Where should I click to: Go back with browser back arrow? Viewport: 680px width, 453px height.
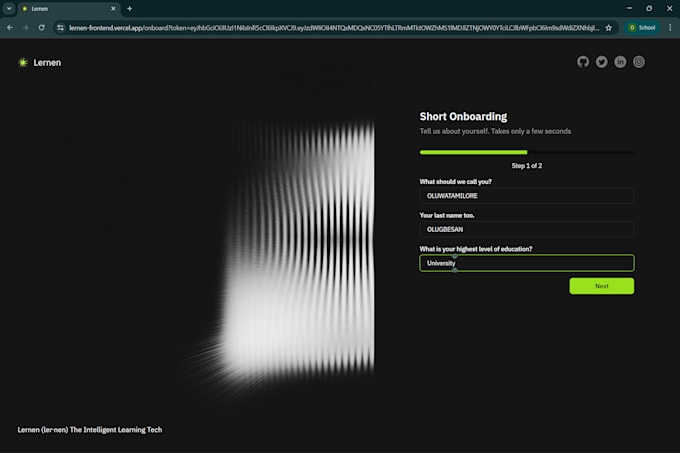coord(10,28)
